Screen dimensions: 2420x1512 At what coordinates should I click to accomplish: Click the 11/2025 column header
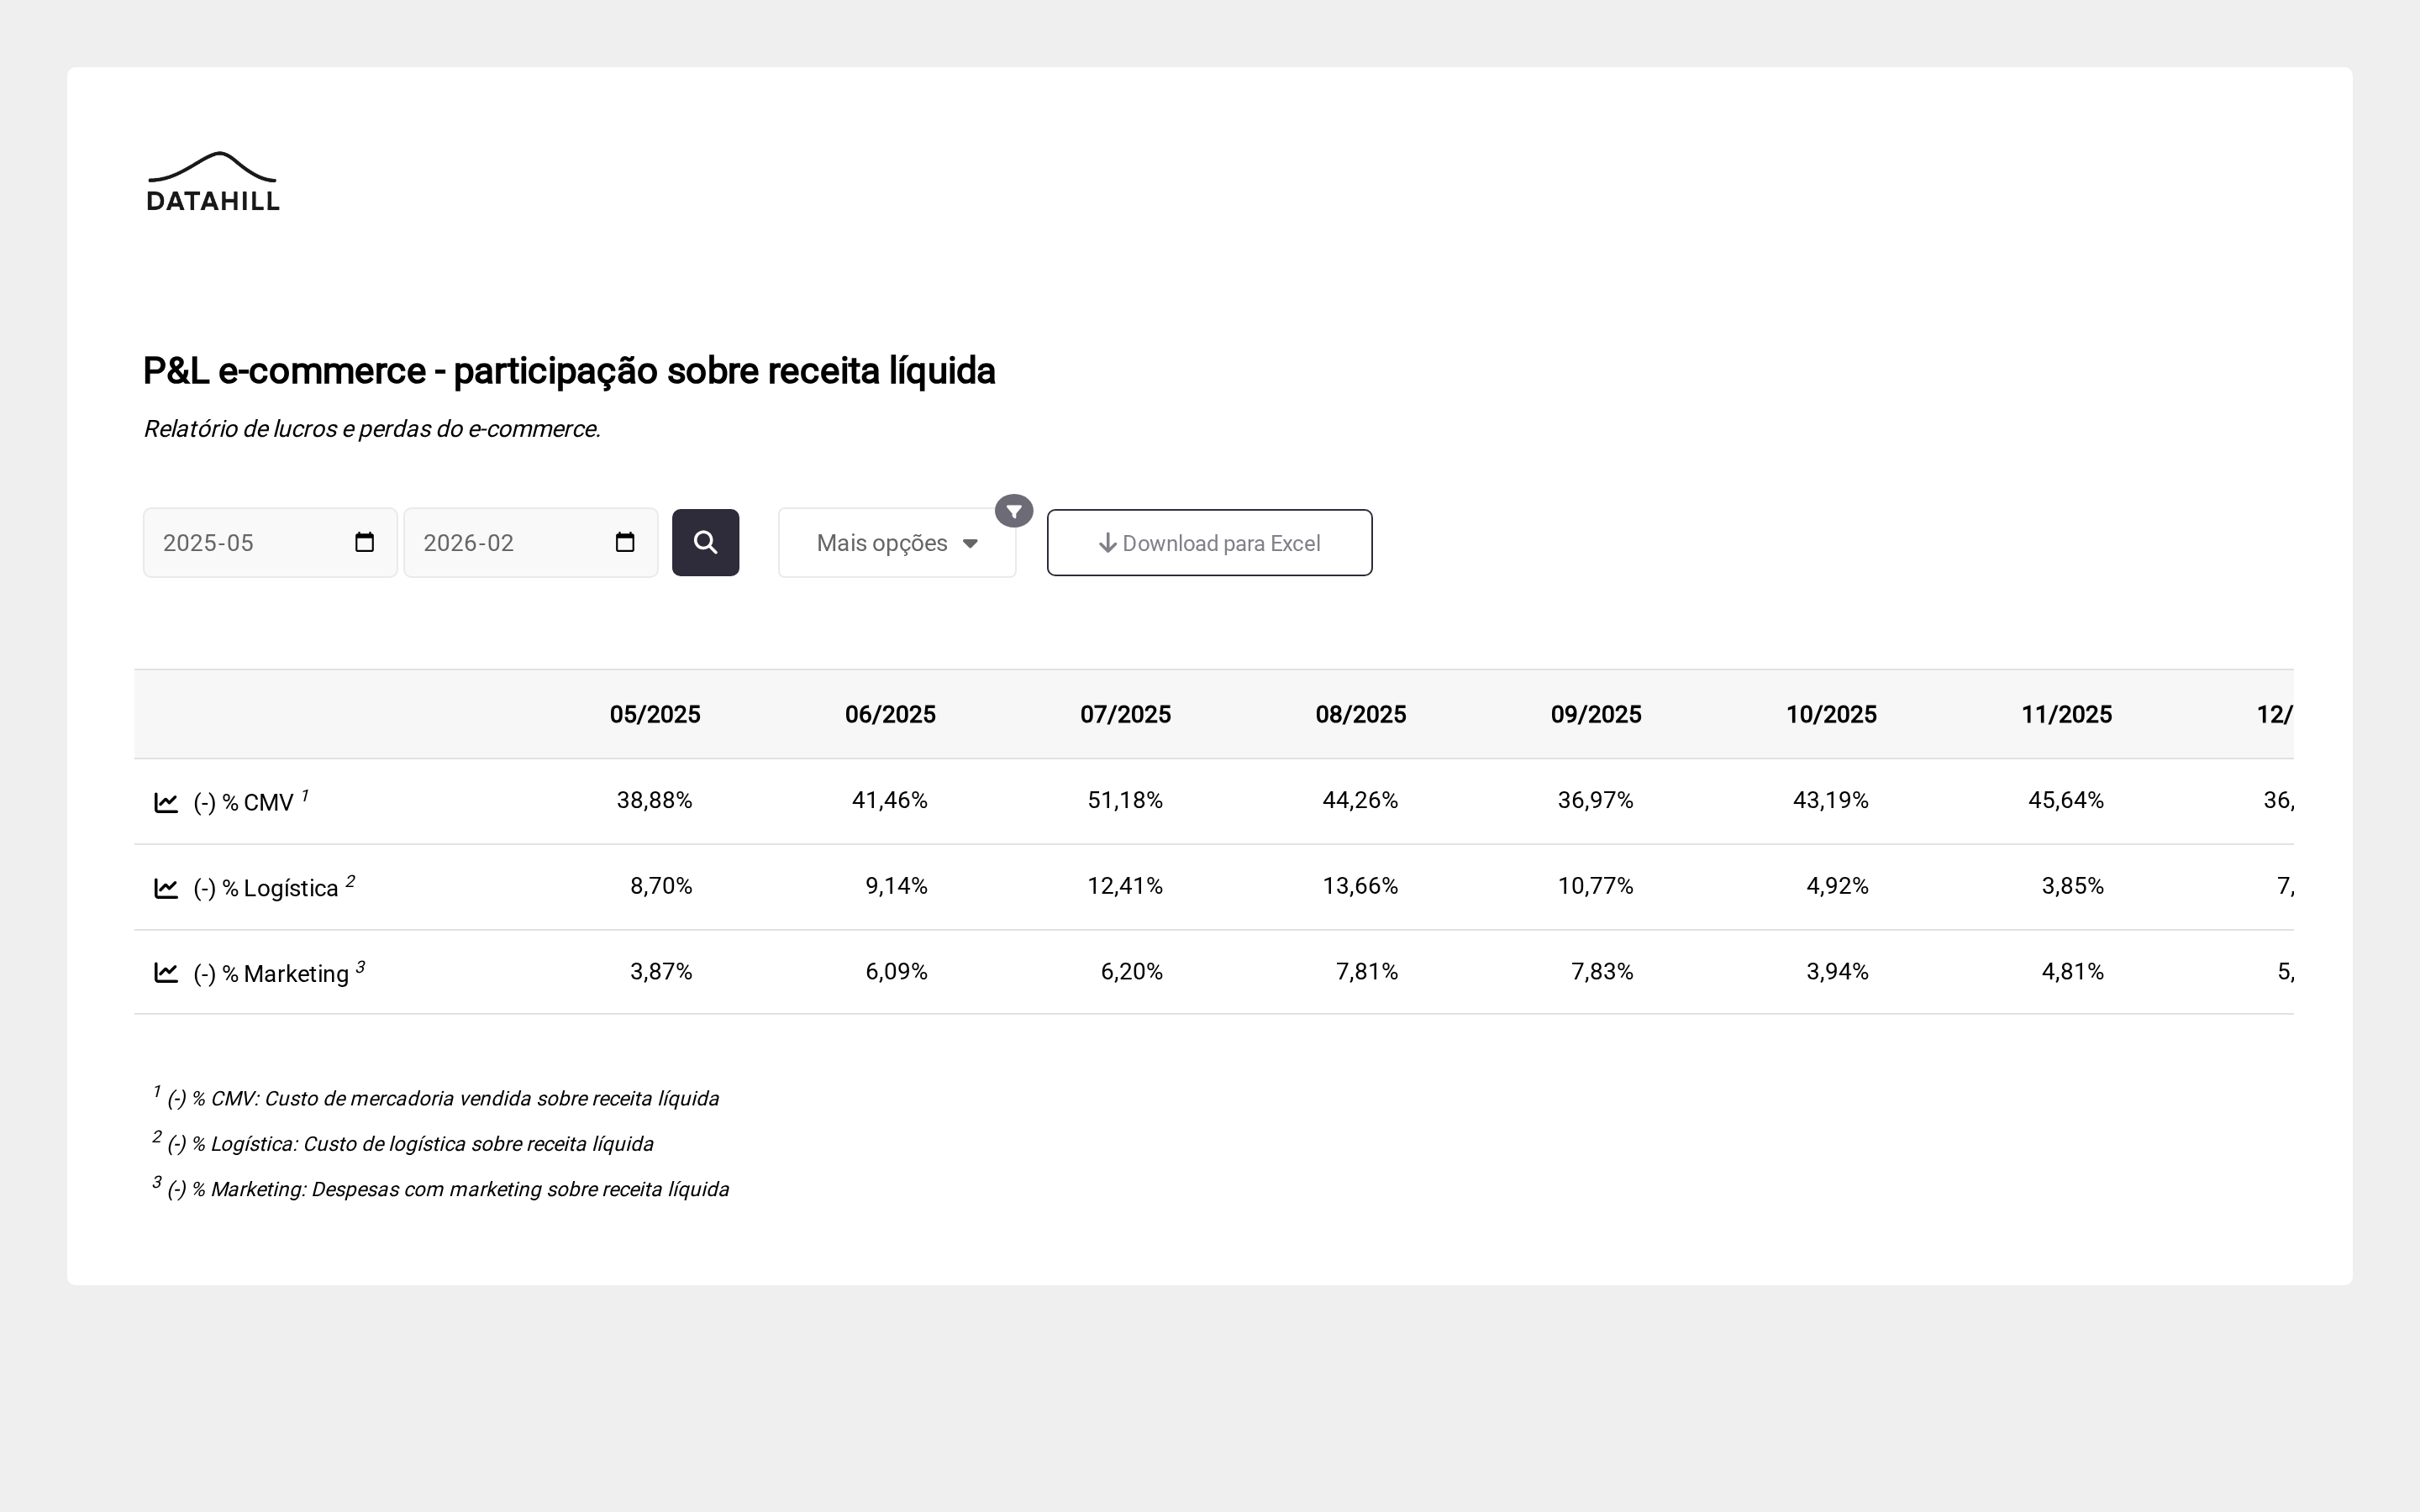2066,714
